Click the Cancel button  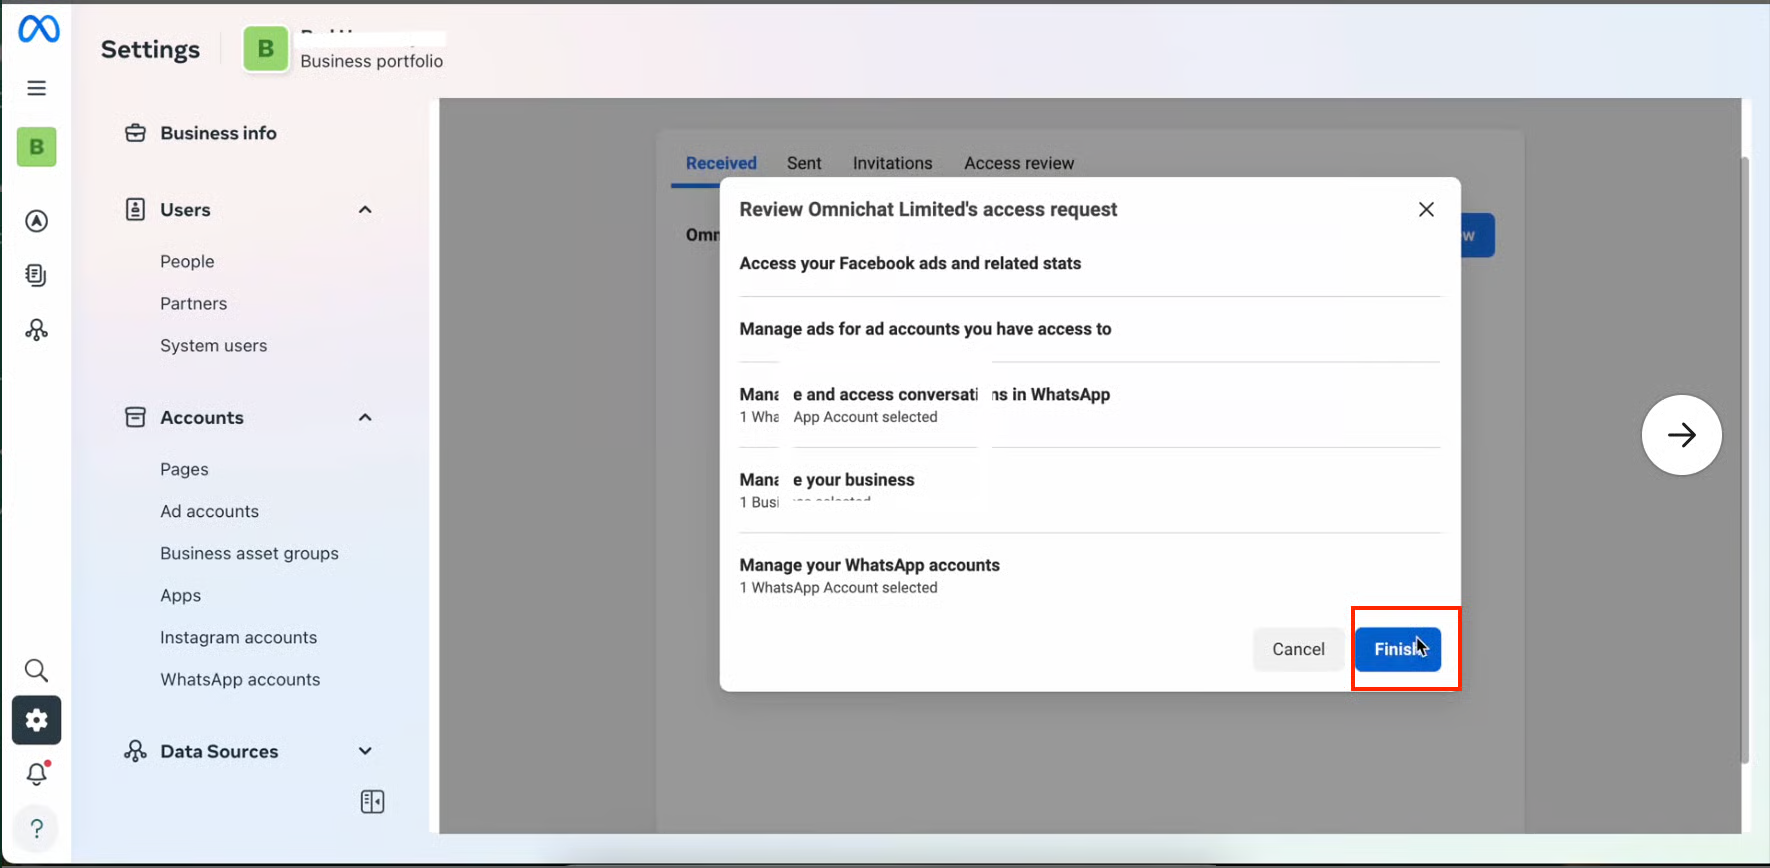click(x=1298, y=649)
